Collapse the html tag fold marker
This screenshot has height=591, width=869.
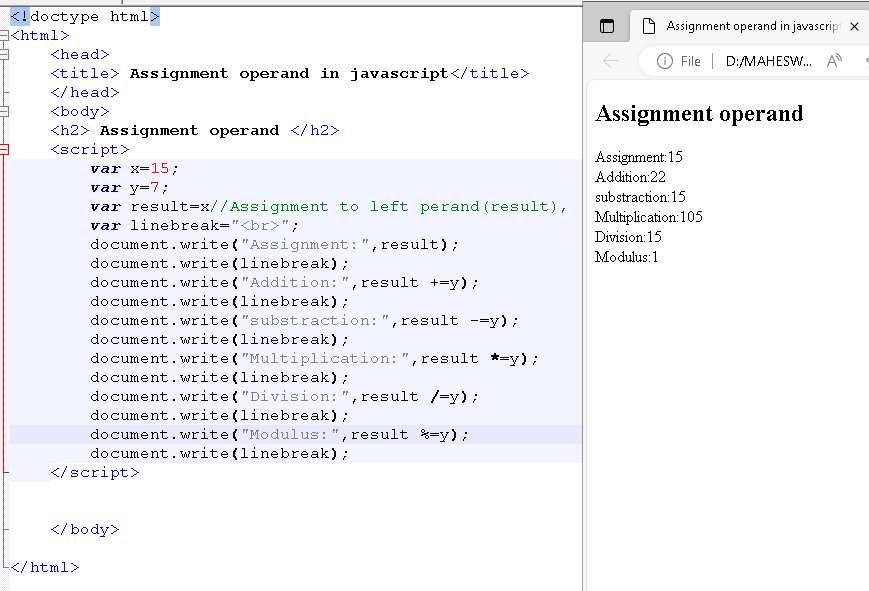click(4, 36)
